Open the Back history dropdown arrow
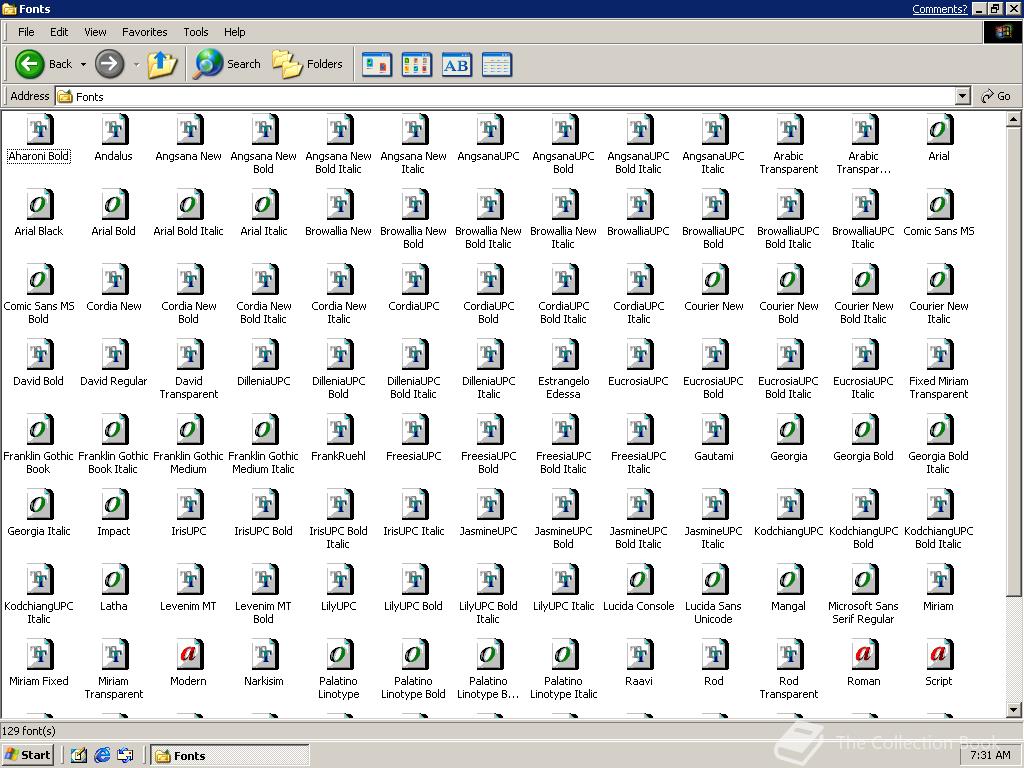 tap(83, 64)
